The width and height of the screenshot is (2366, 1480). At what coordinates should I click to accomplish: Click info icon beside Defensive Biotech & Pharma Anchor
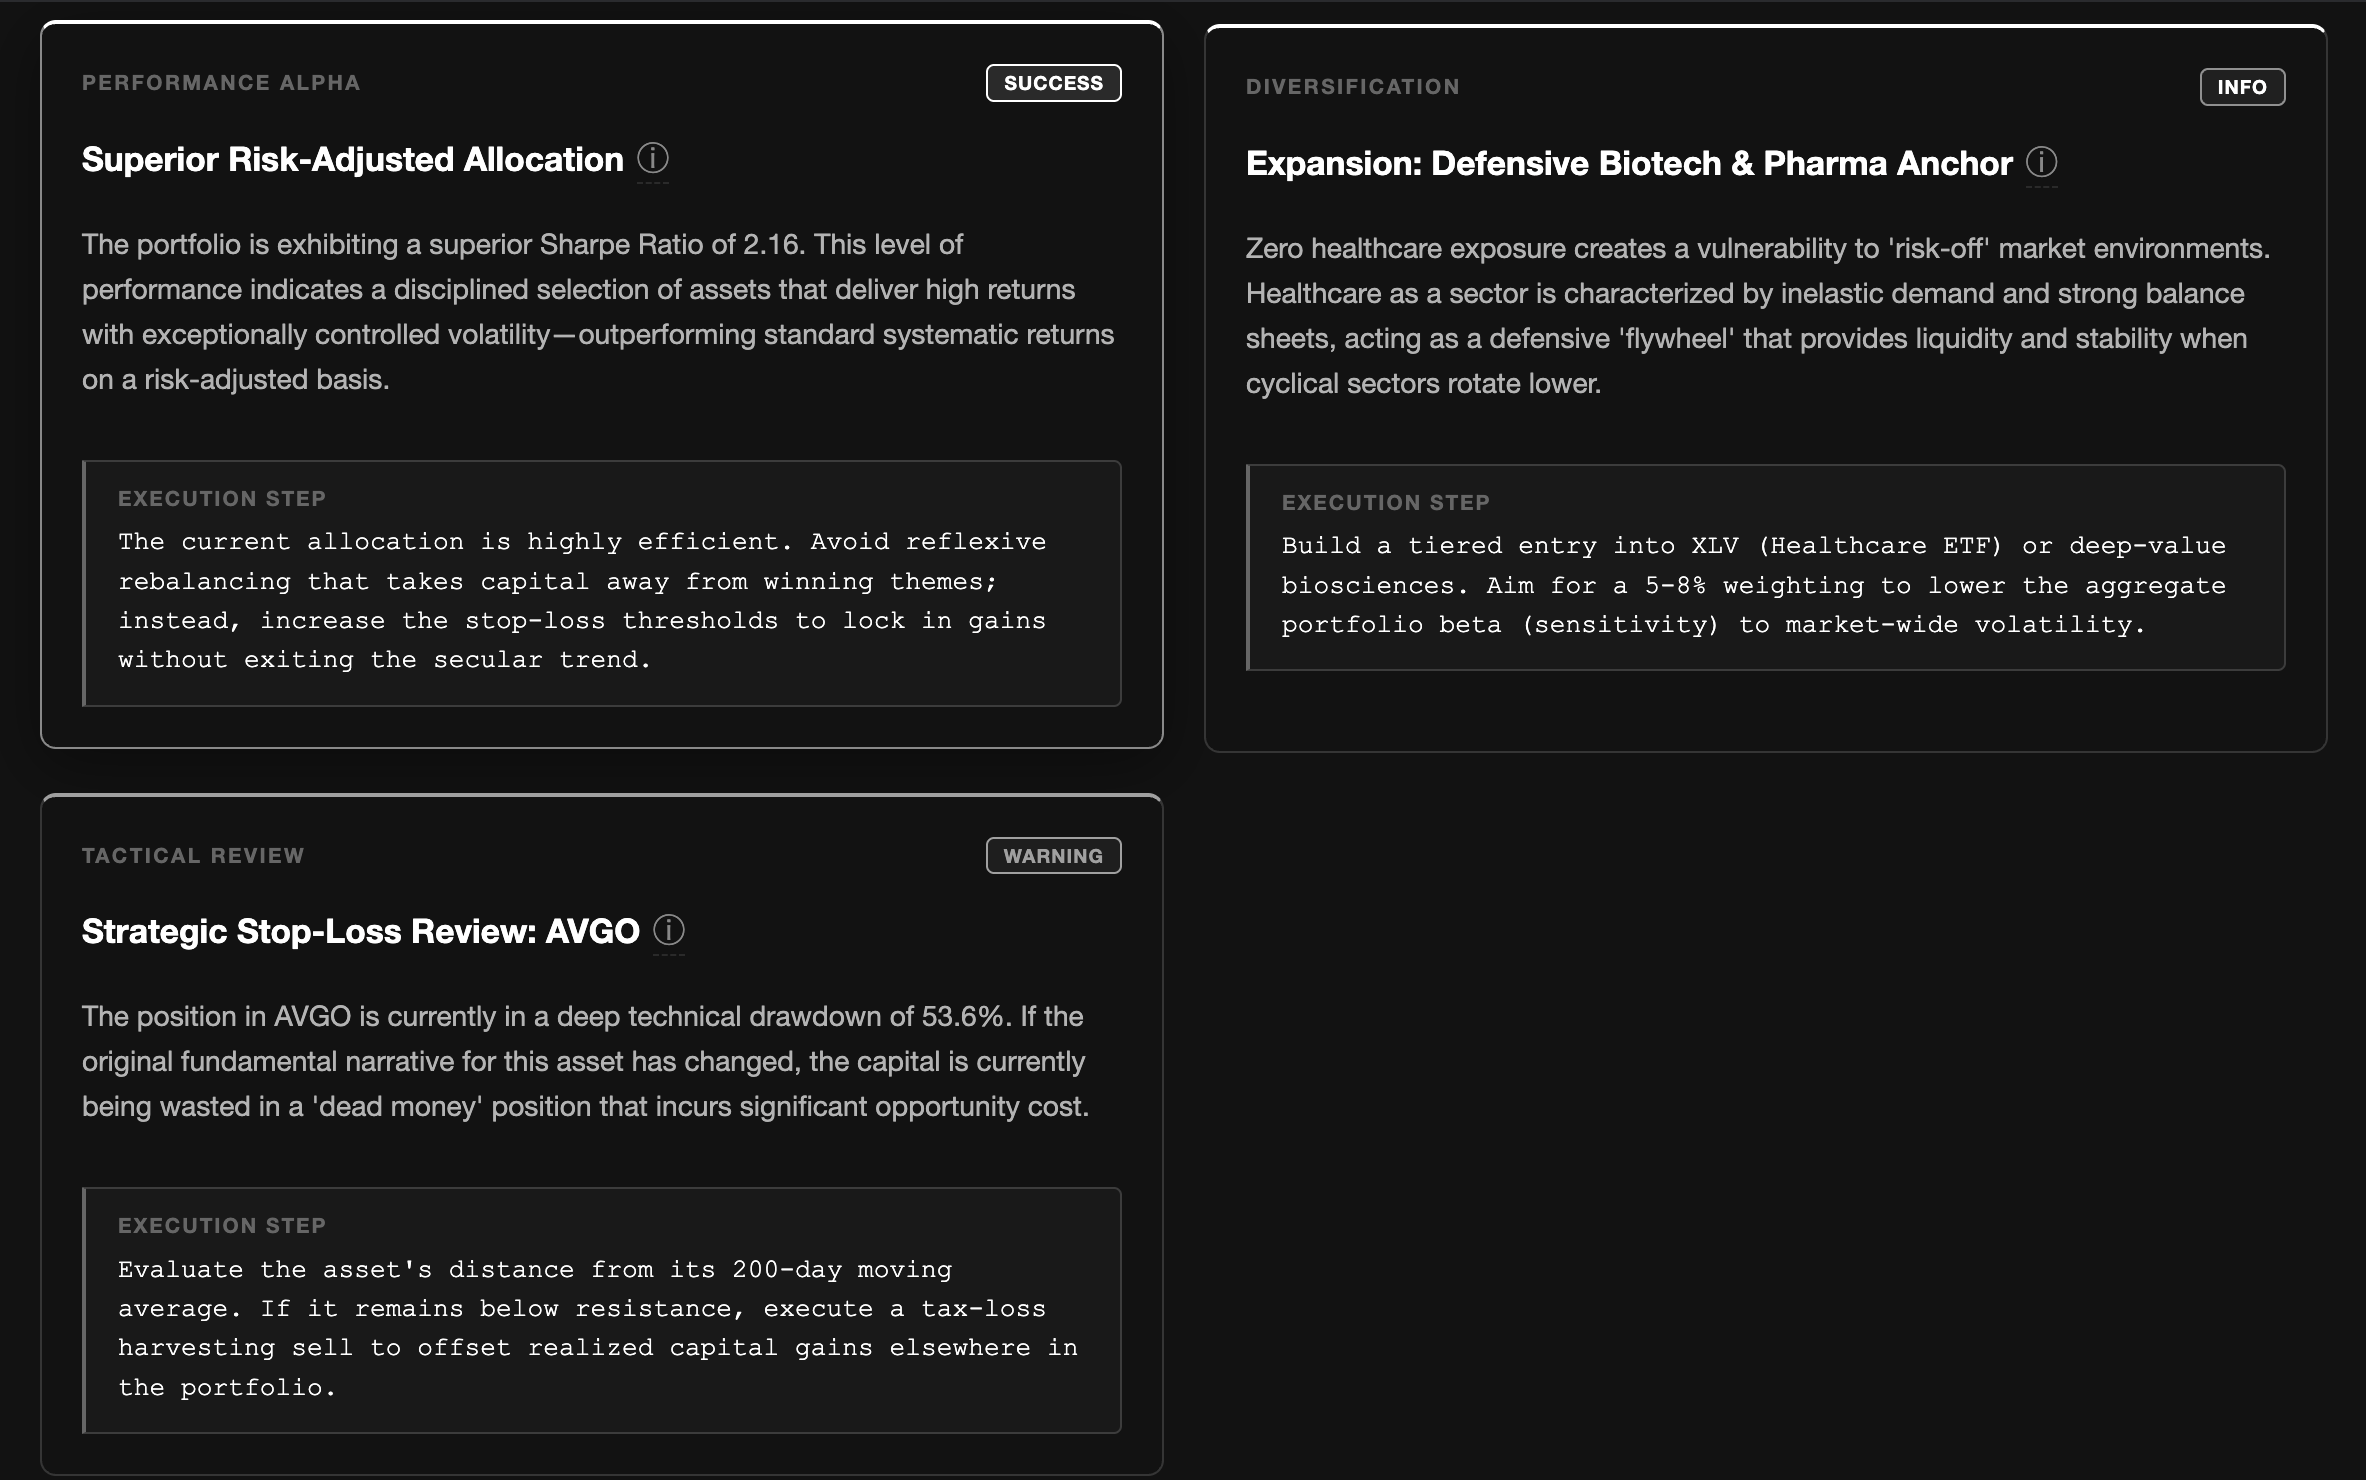coord(2041,162)
